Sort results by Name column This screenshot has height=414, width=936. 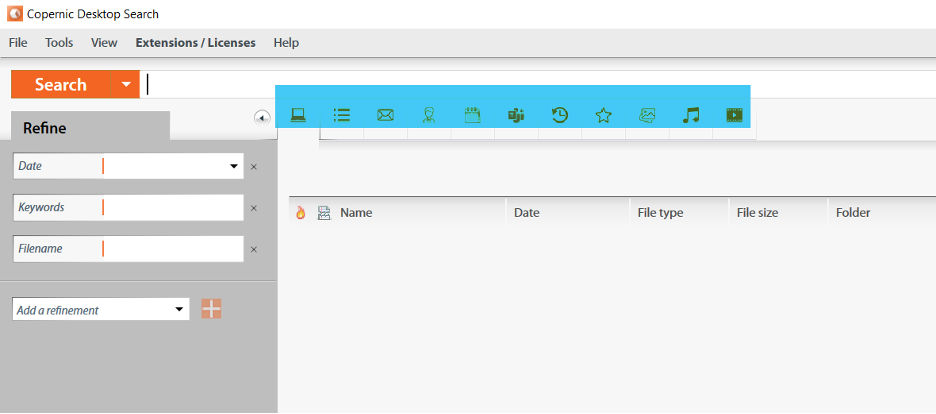(356, 212)
